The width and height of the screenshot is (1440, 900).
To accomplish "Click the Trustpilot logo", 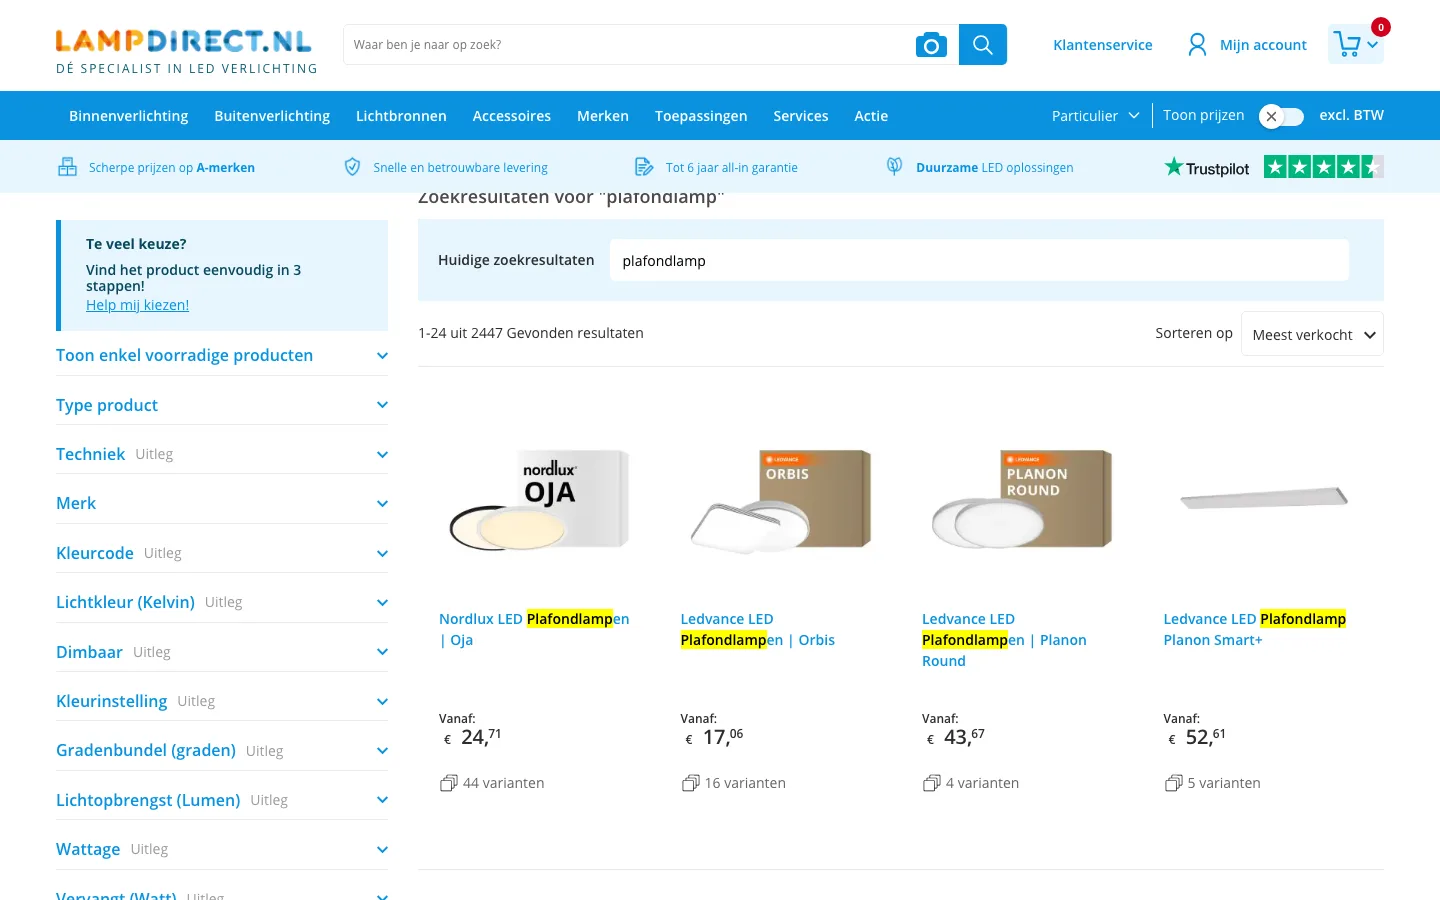I will tap(1207, 168).
